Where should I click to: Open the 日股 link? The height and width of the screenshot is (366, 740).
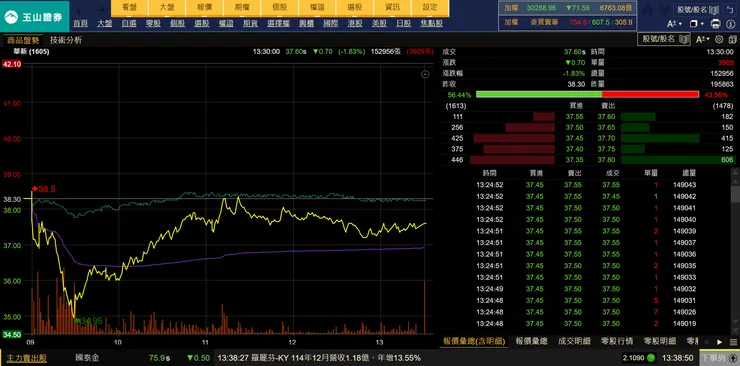point(404,24)
